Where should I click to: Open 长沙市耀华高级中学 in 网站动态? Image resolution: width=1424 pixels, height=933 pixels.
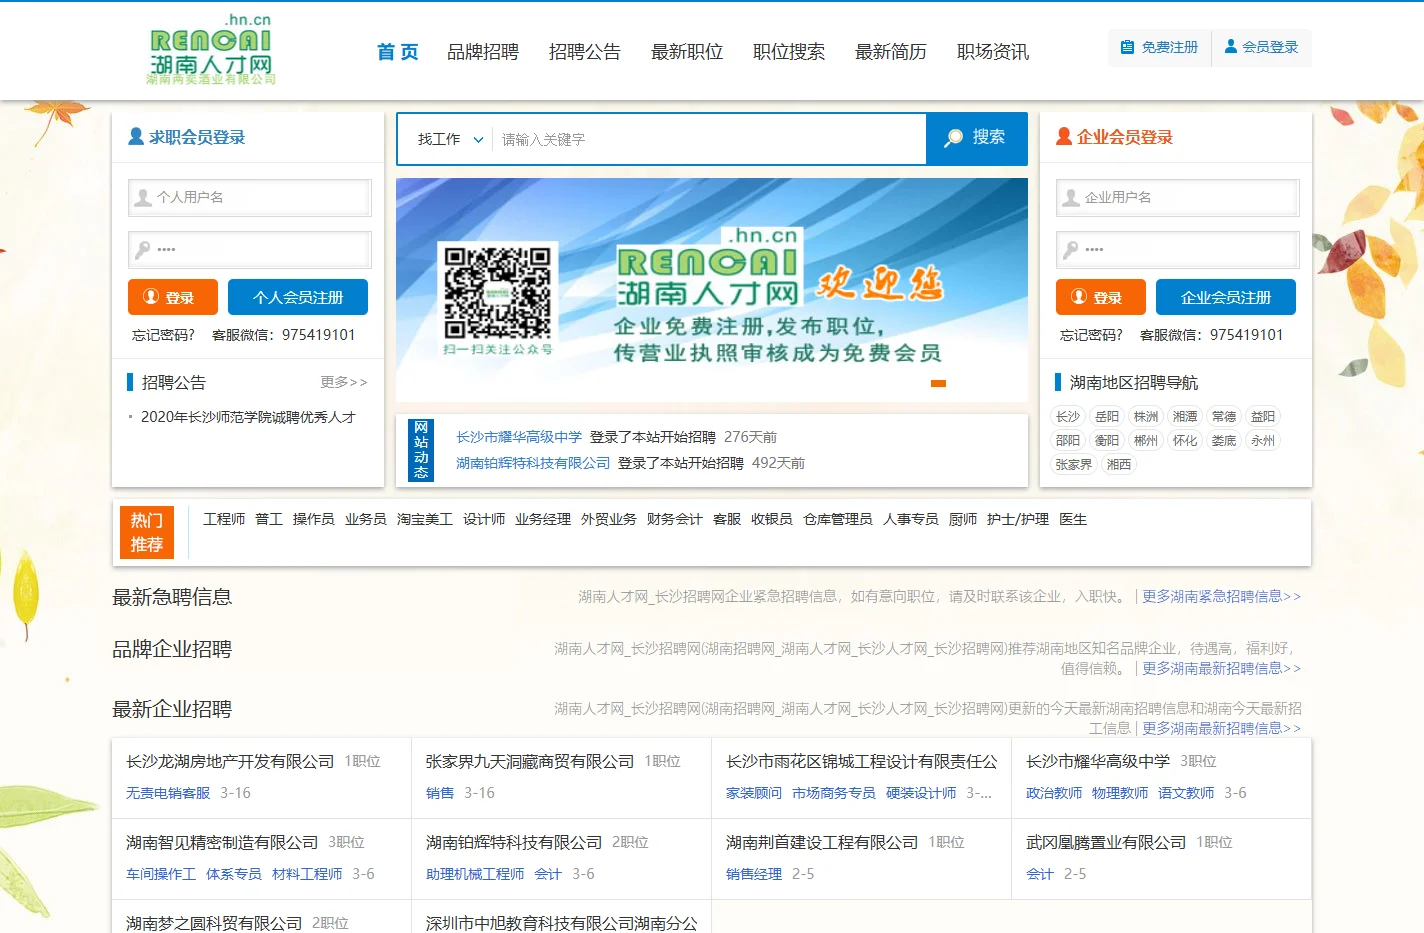point(519,437)
